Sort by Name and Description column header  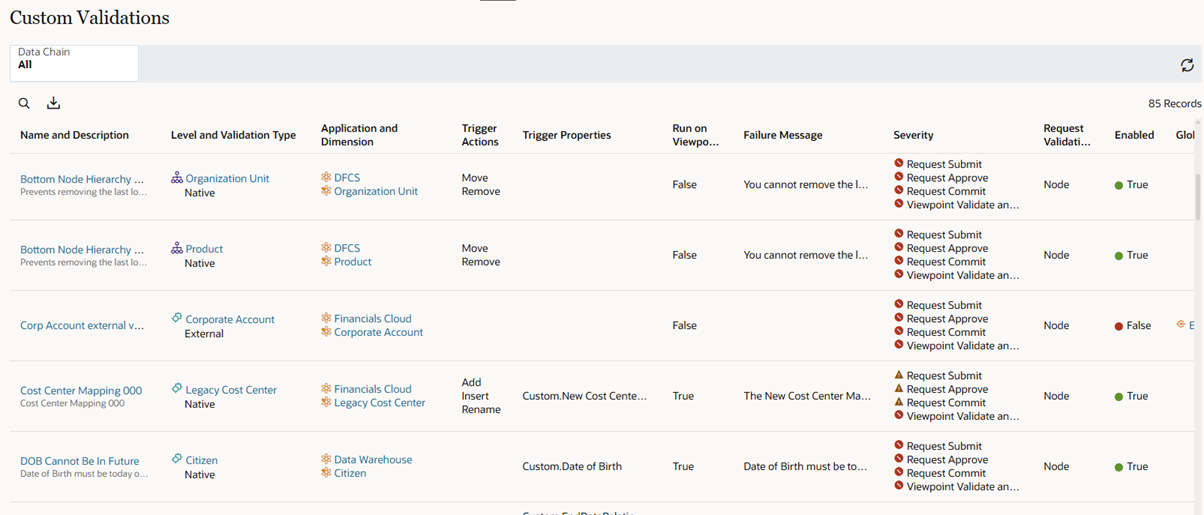coord(74,135)
